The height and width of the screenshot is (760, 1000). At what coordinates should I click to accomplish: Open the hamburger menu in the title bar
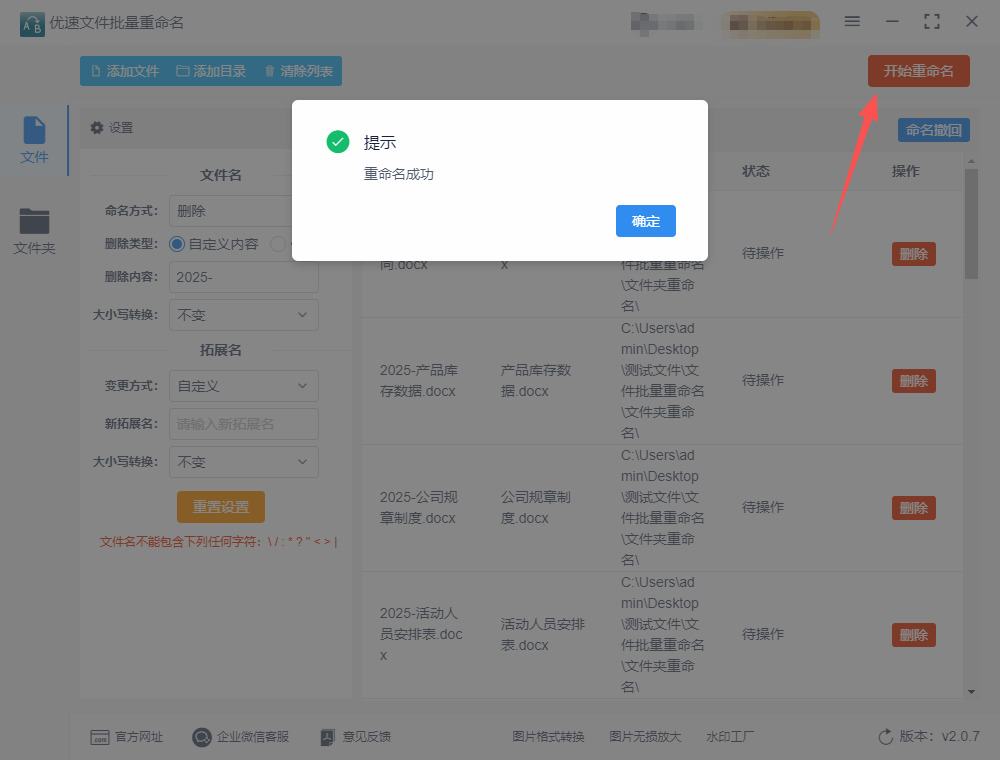pyautogui.click(x=852, y=22)
